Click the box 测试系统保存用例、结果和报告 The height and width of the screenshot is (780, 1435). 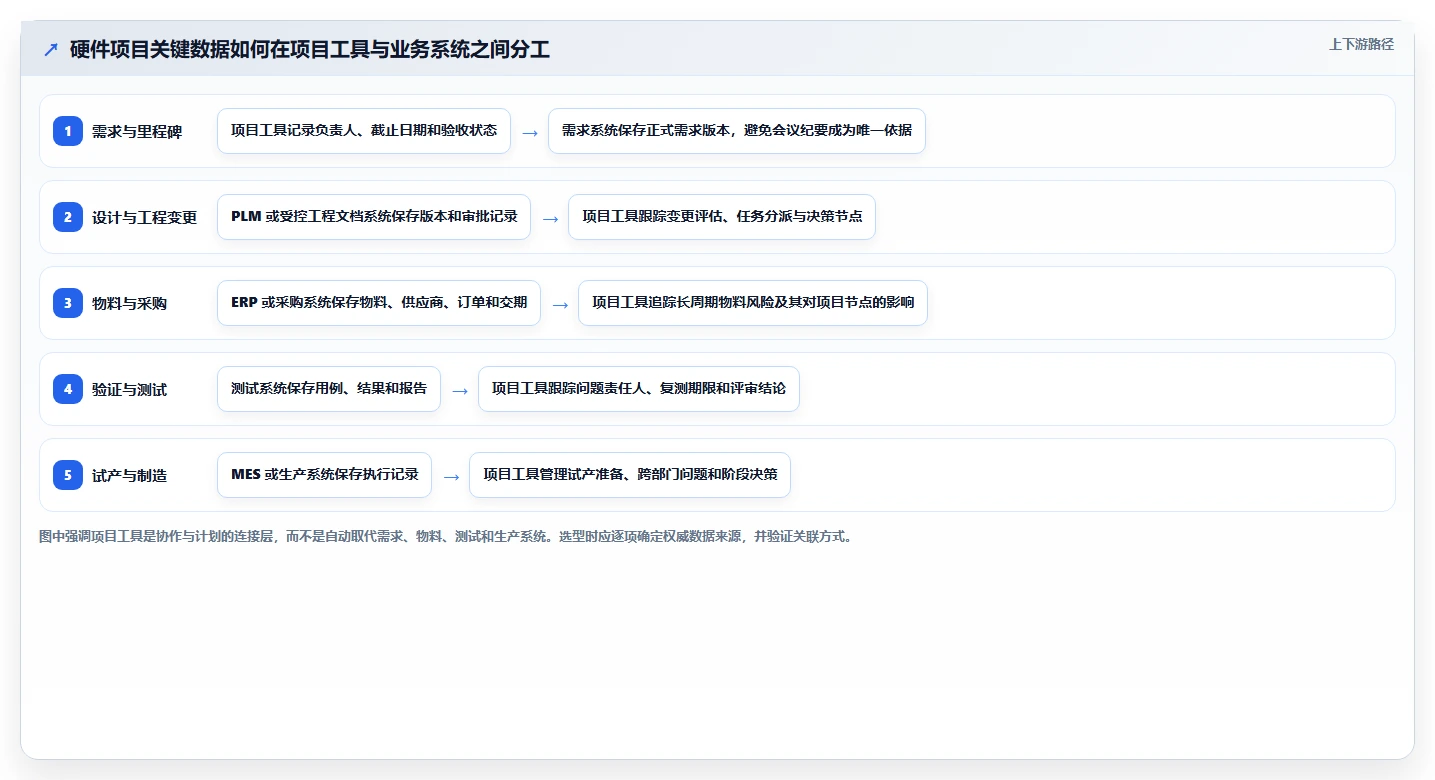(x=329, y=389)
